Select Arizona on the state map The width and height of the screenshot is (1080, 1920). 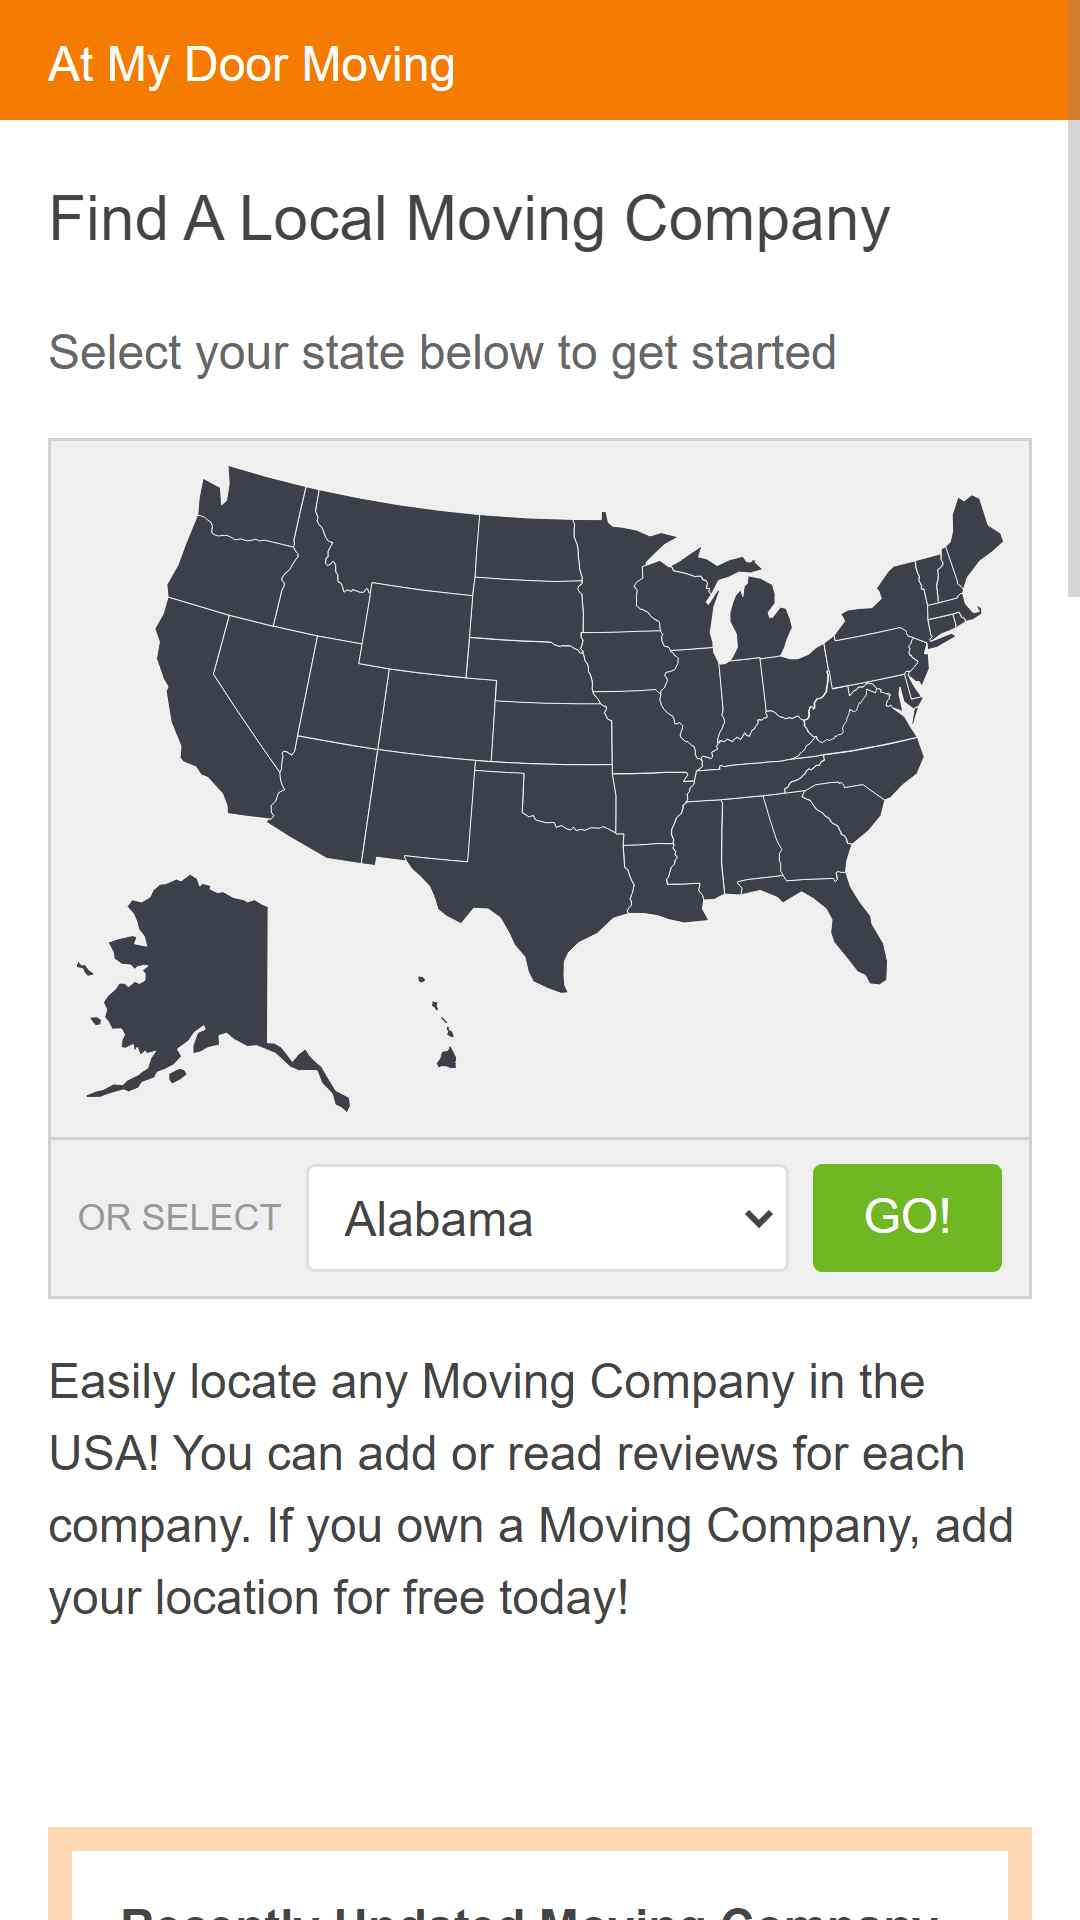(x=325, y=800)
